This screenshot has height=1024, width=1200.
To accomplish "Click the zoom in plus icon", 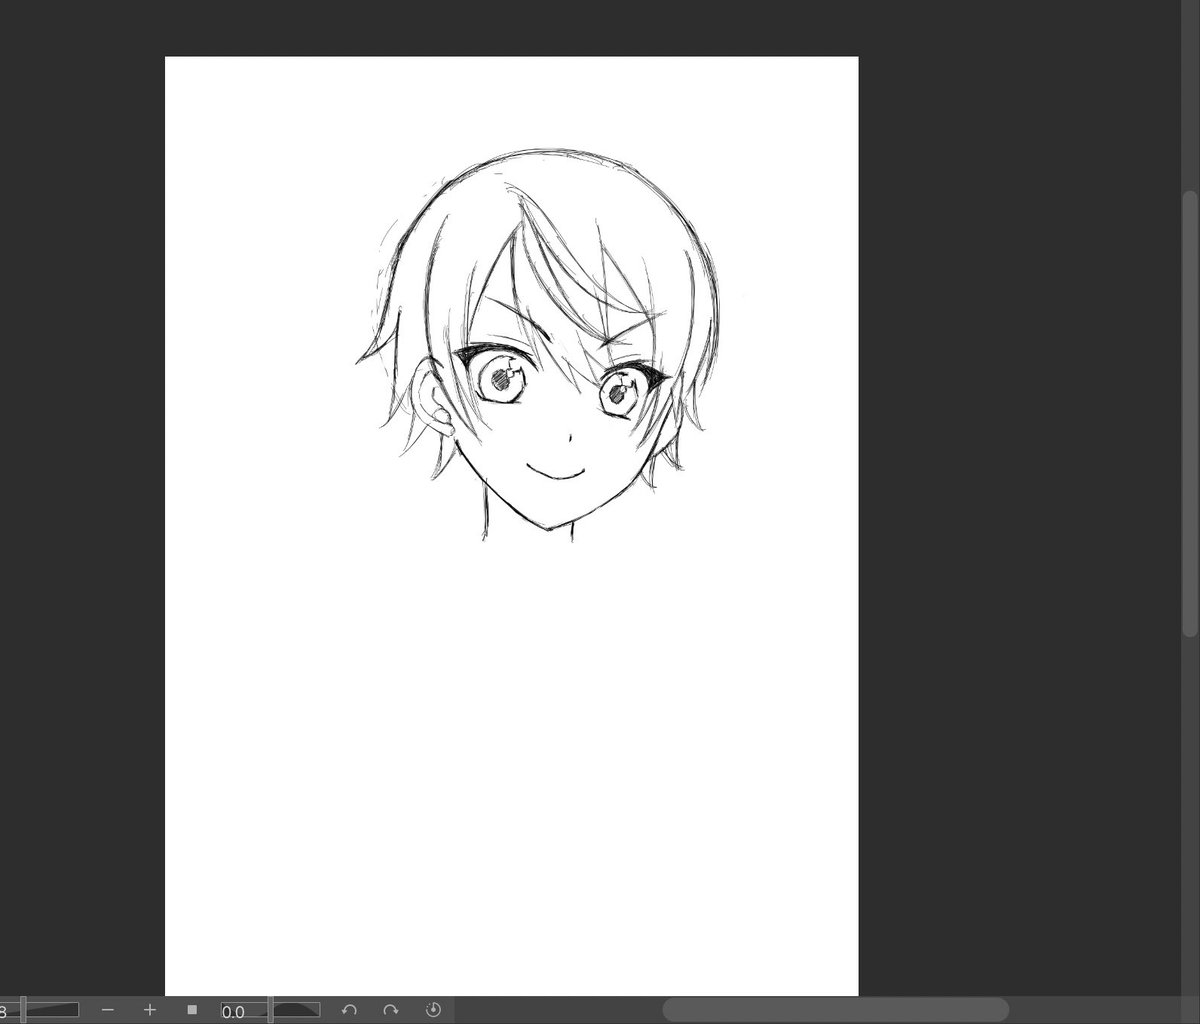I will point(150,1010).
